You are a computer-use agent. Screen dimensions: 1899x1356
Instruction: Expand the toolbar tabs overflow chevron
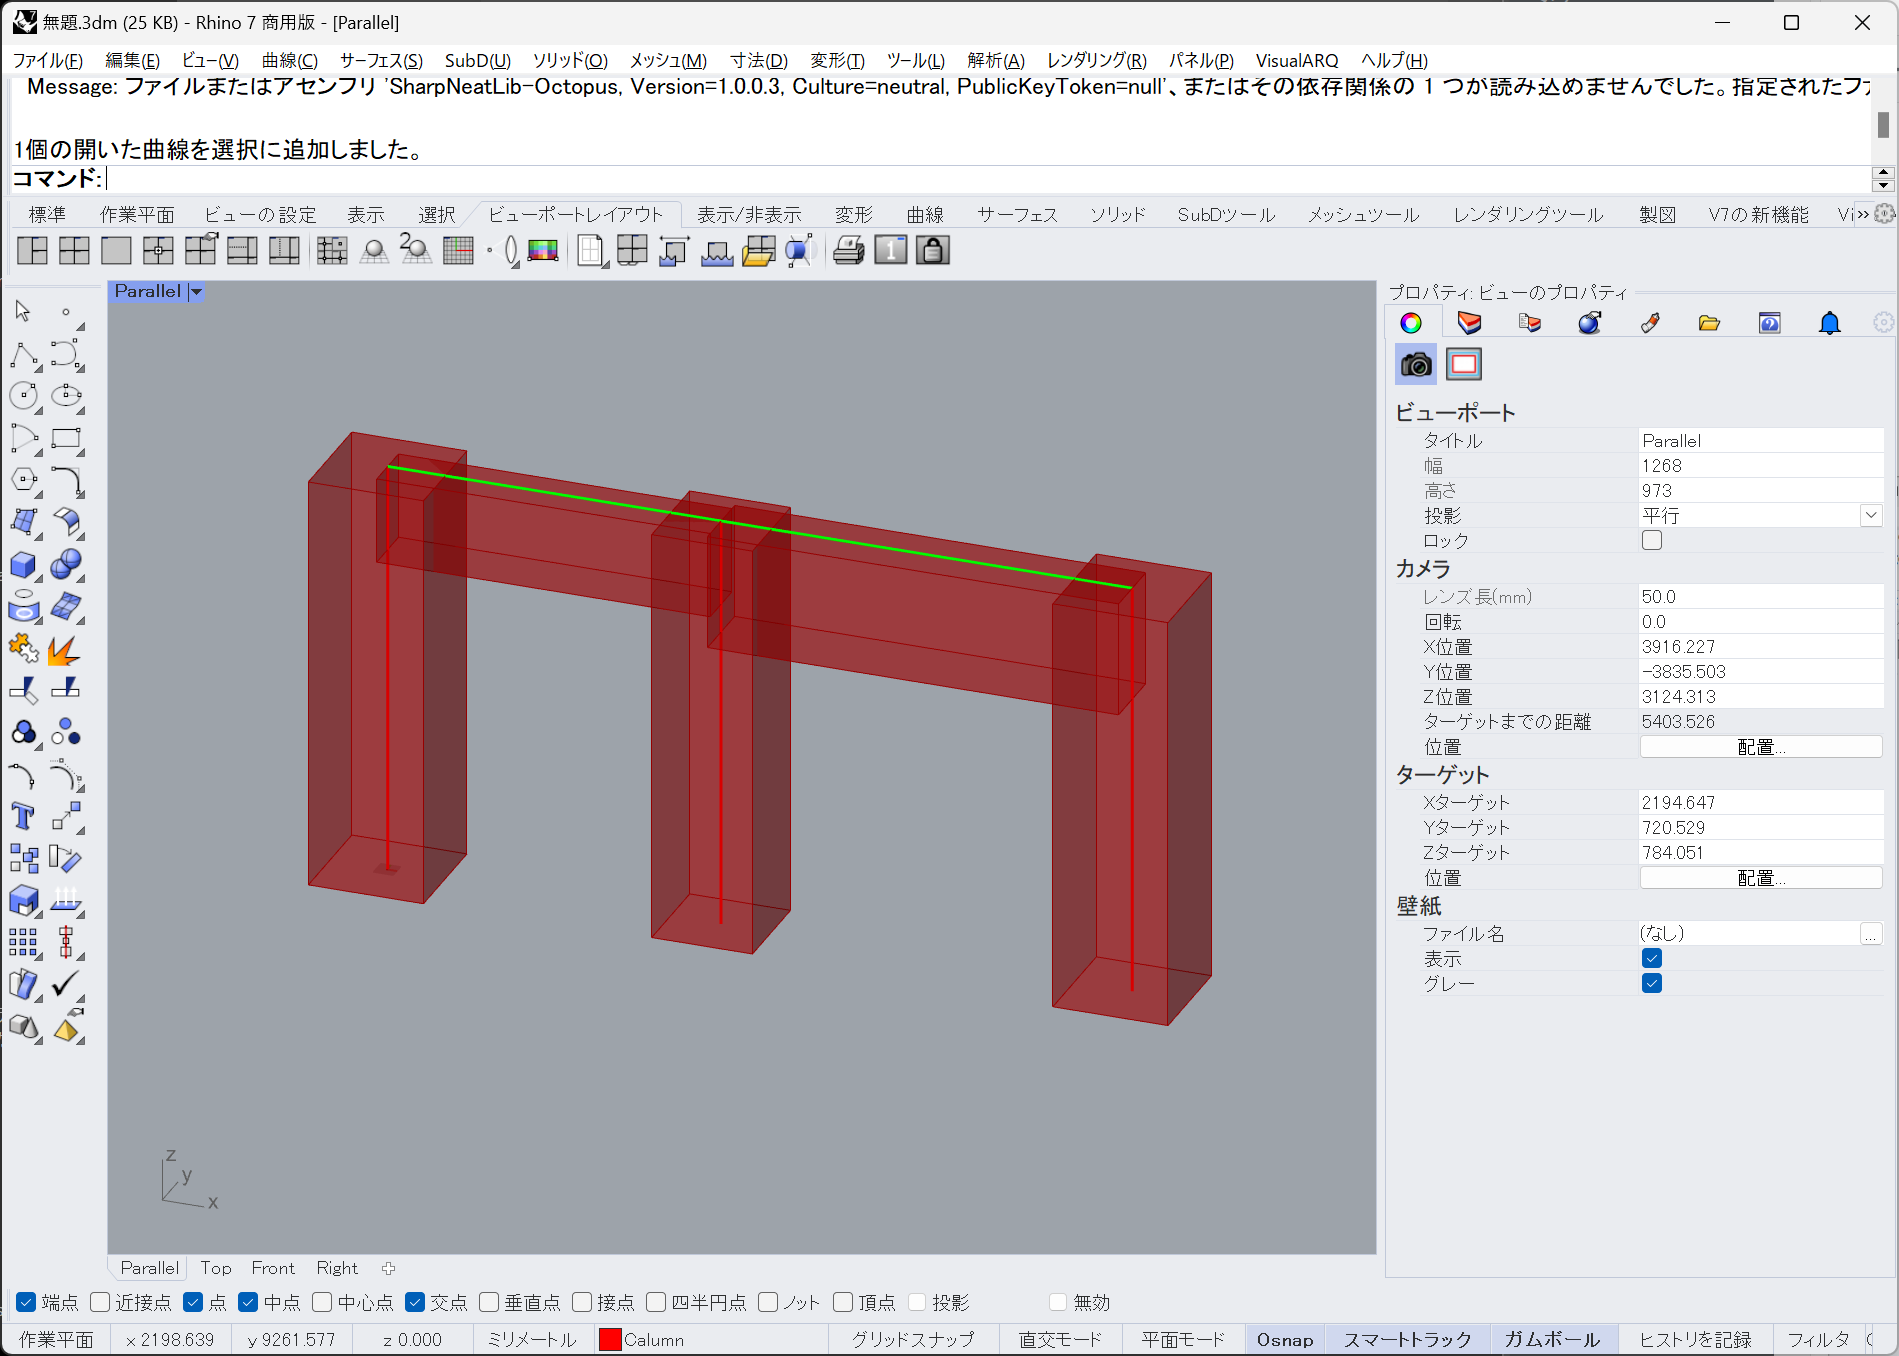point(1862,214)
